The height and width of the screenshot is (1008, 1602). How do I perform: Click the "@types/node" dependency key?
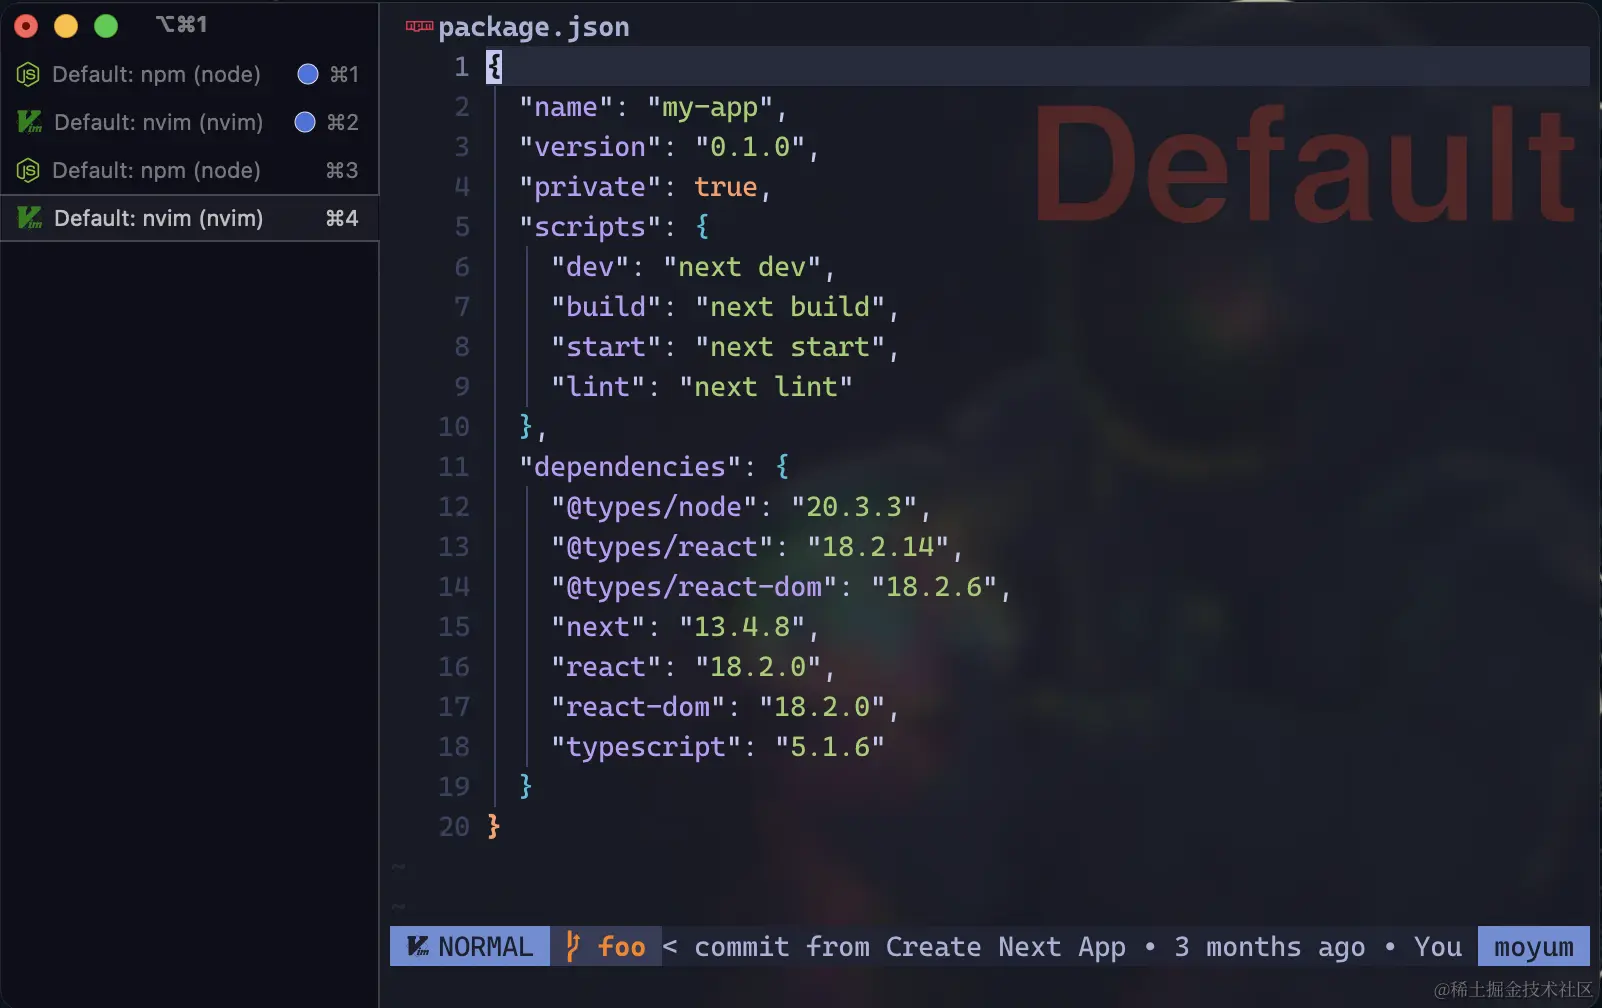coord(654,507)
